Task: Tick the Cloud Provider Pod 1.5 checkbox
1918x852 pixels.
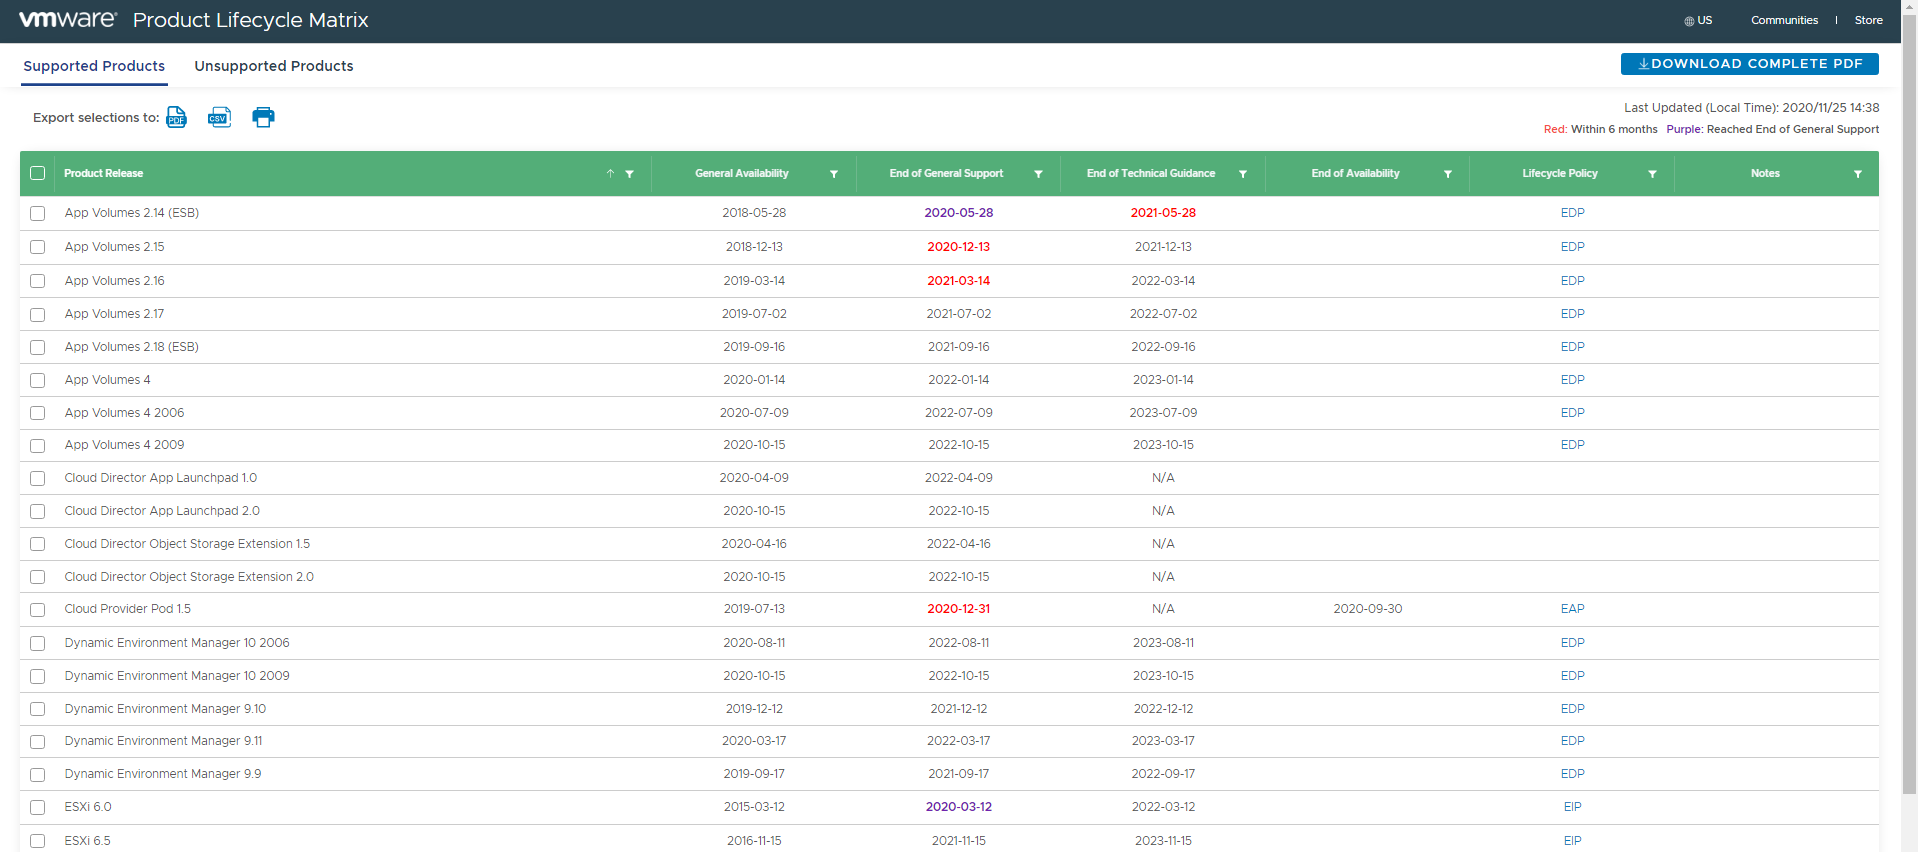Action: (x=38, y=610)
